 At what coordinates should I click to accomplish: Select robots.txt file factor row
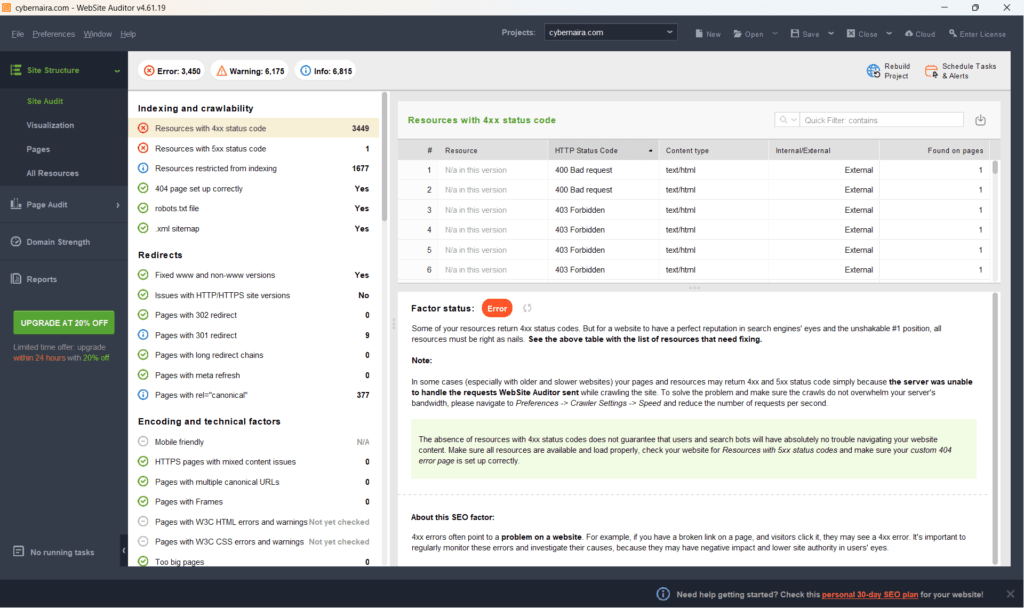click(254, 208)
